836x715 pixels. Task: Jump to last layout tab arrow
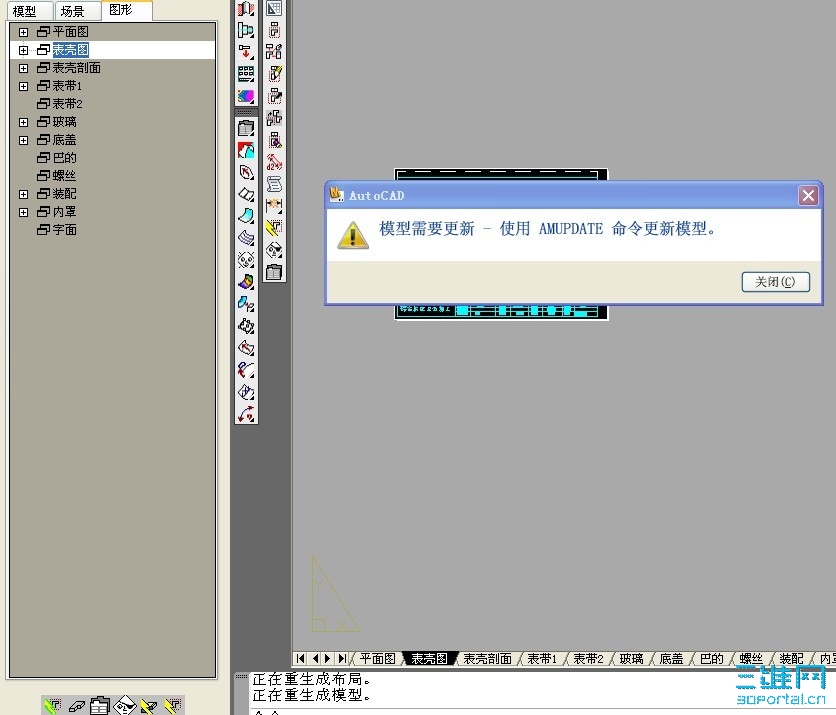pyautogui.click(x=342, y=658)
